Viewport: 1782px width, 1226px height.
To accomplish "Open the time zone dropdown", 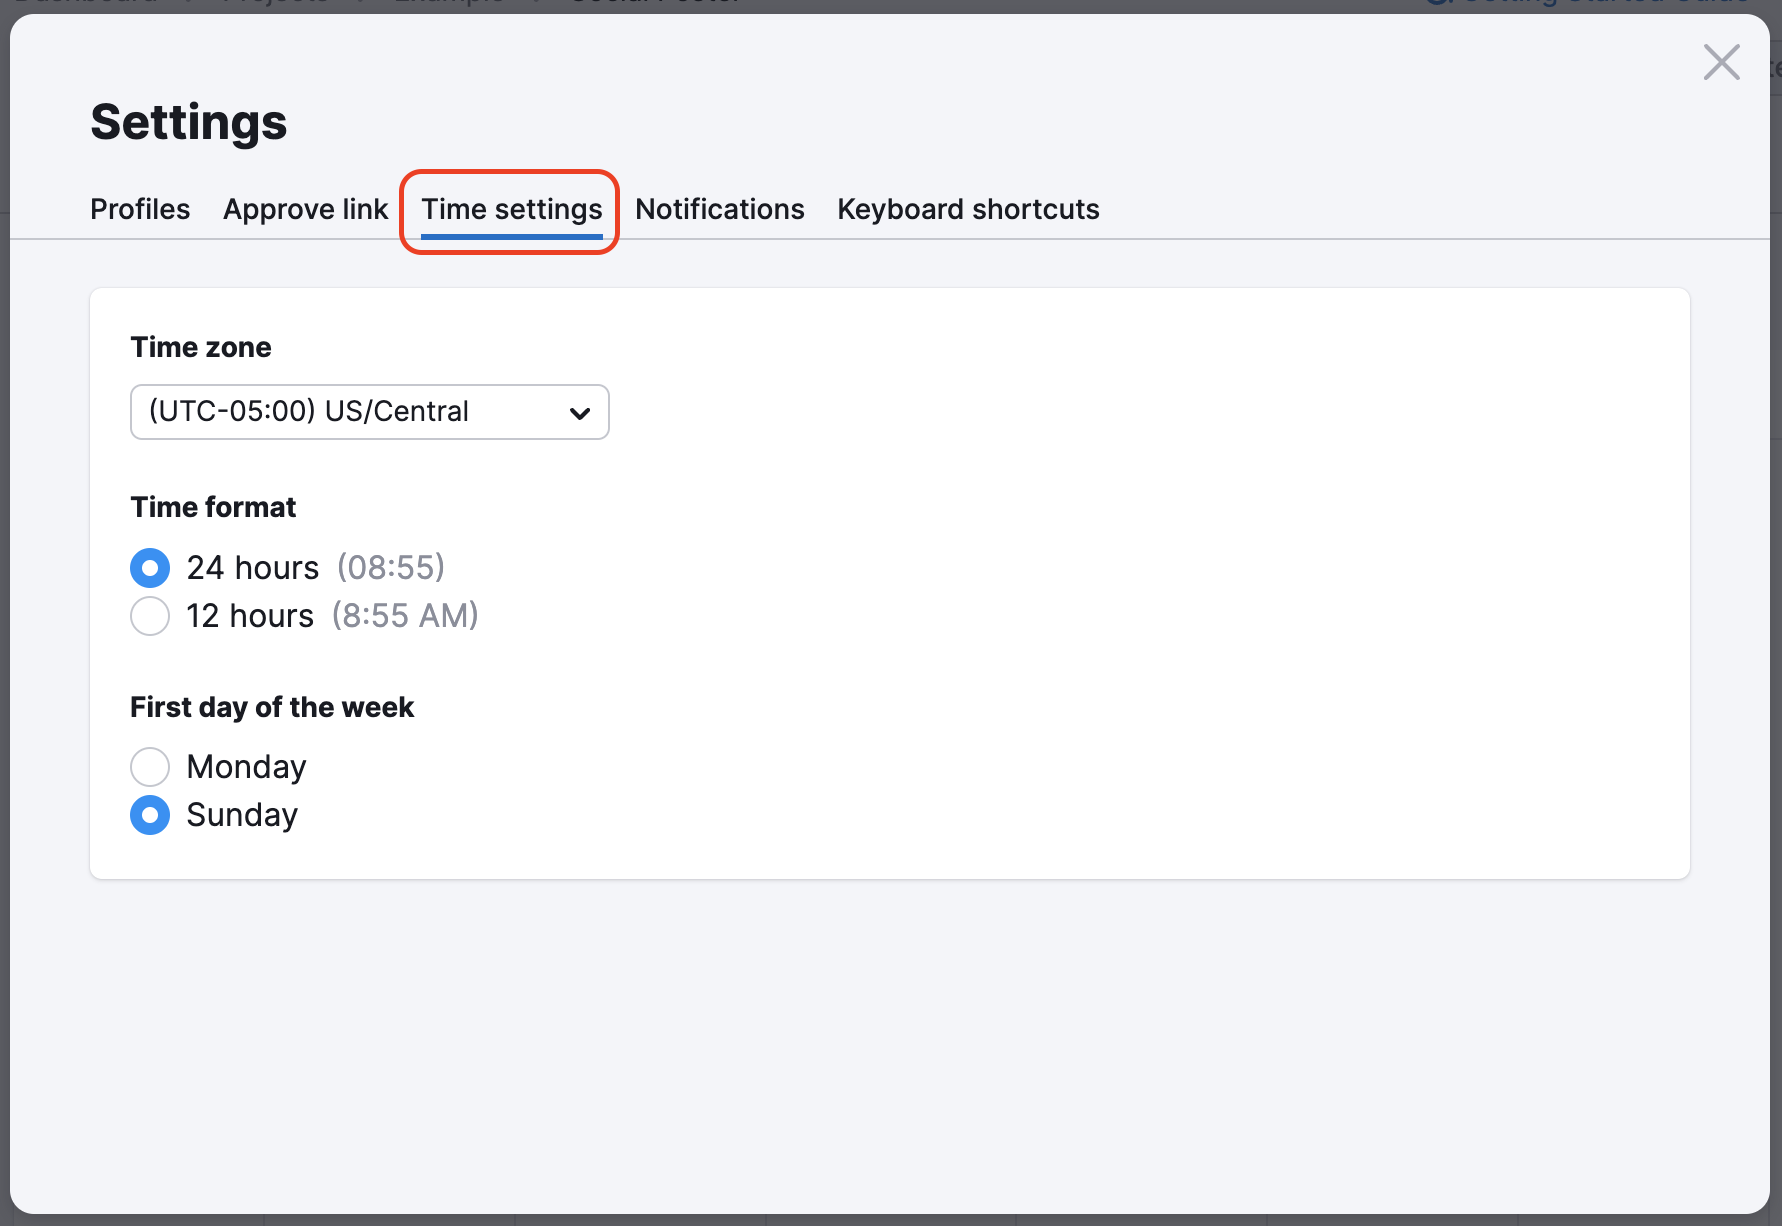I will click(x=369, y=411).
